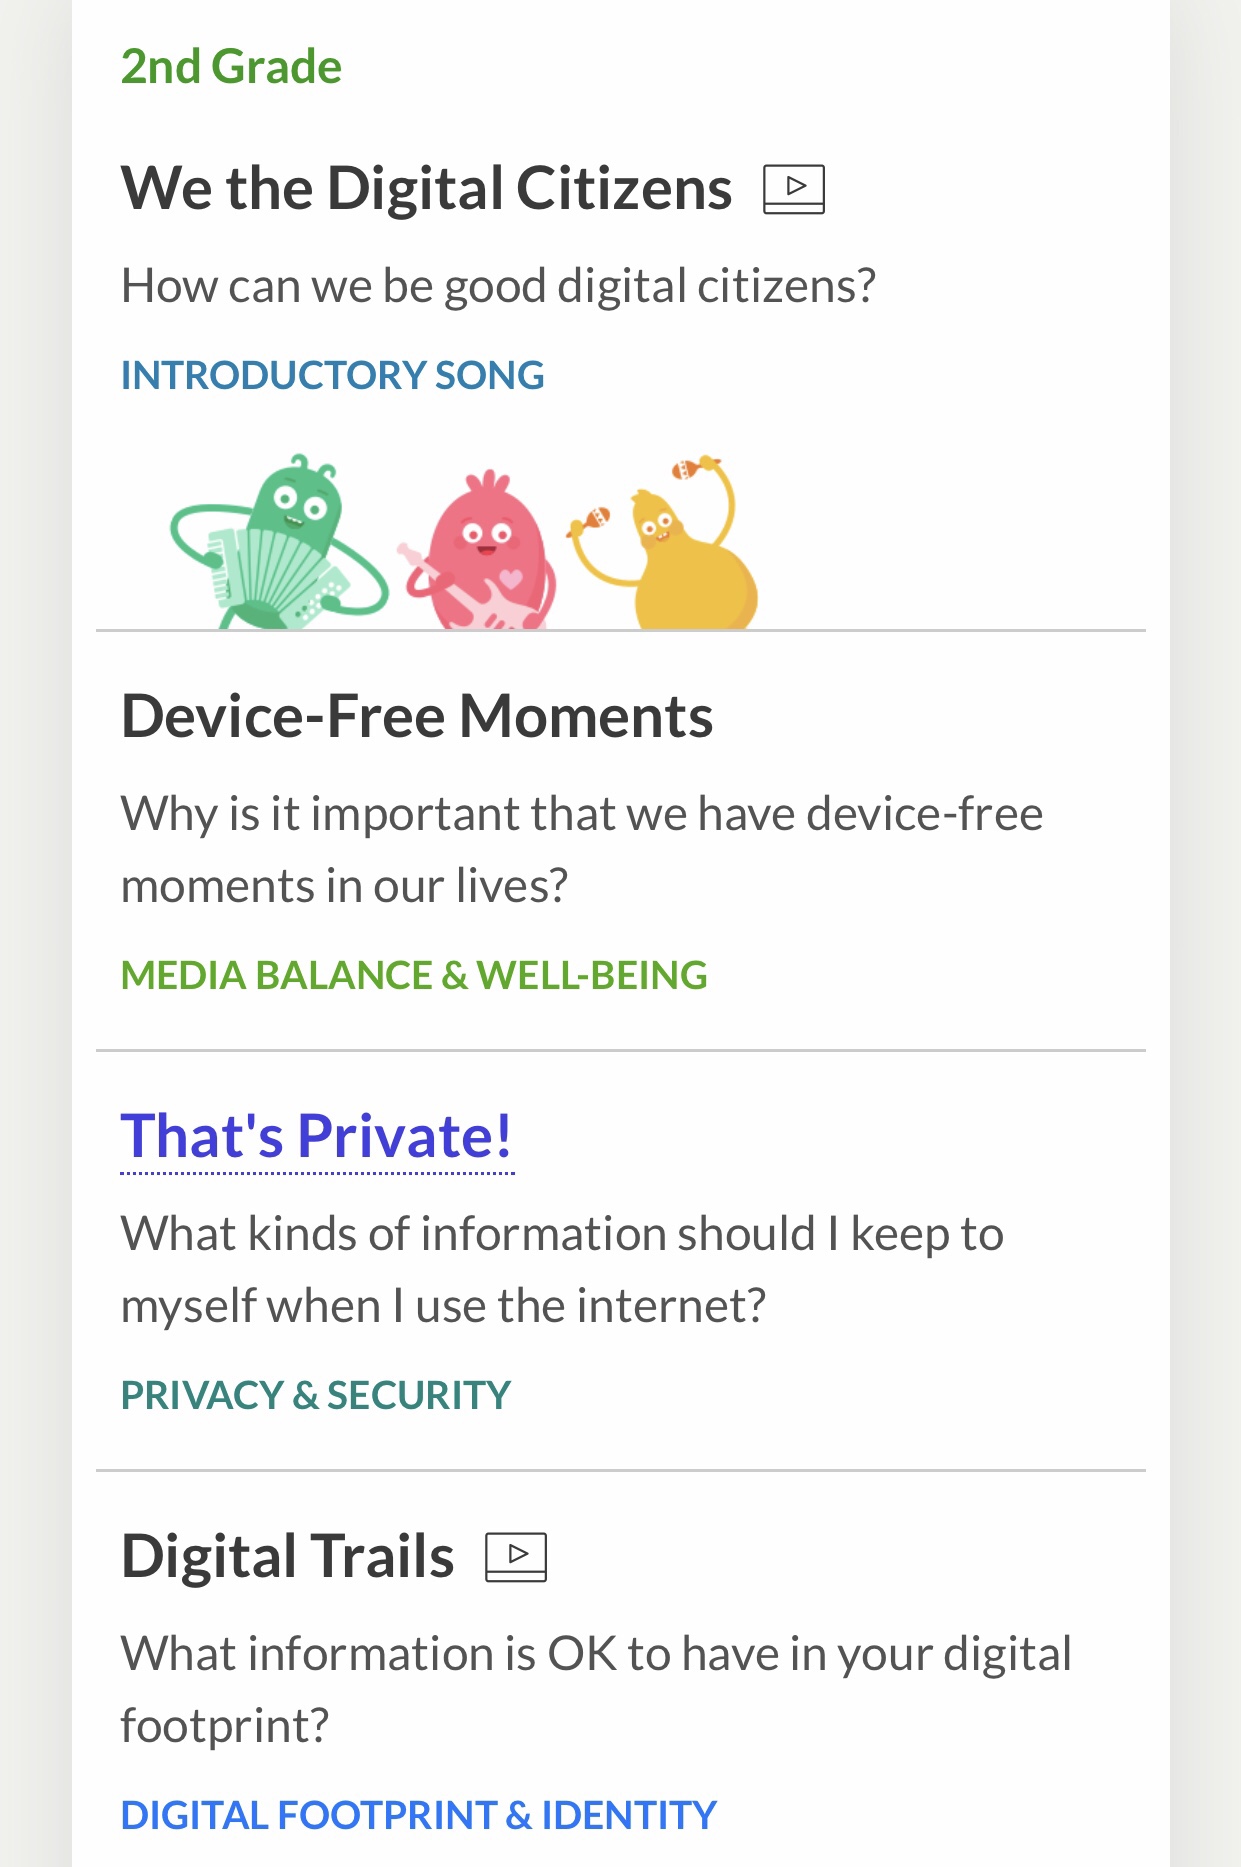Click the device-free moments question text
Viewport: 1241px width, 1867px height.
pyautogui.click(x=580, y=849)
